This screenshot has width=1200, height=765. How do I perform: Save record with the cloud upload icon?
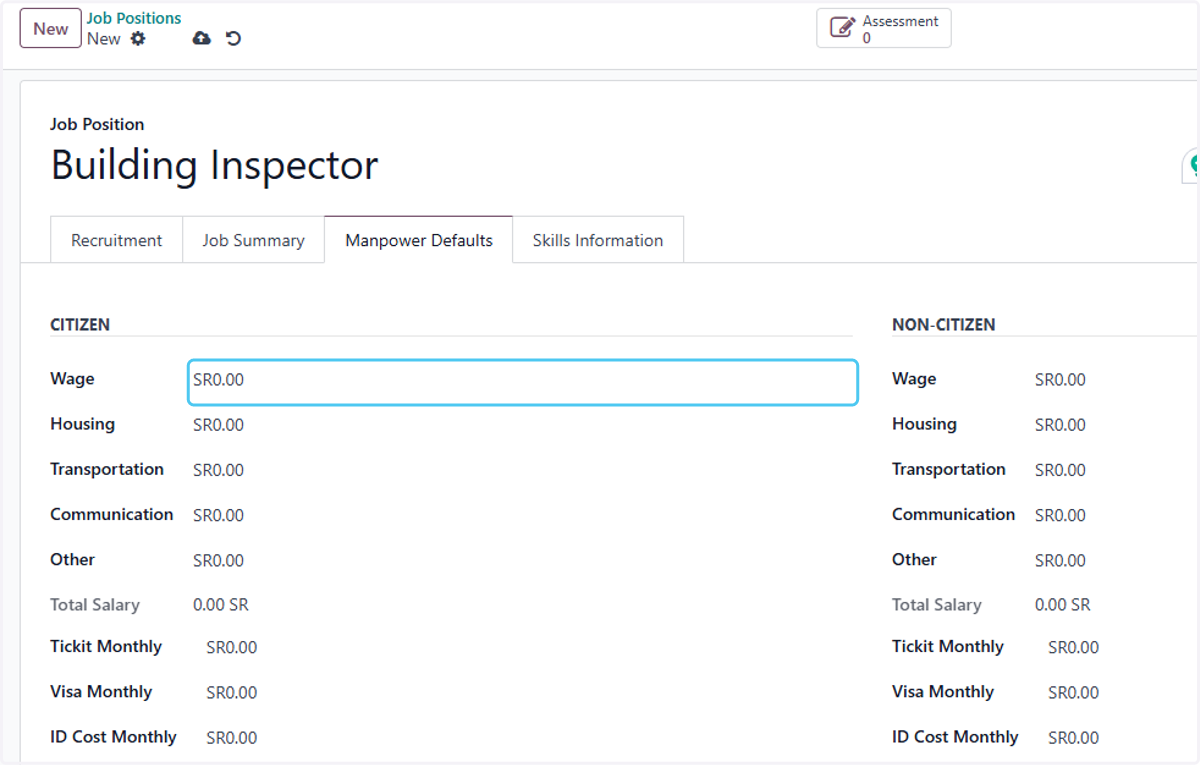[x=201, y=39]
